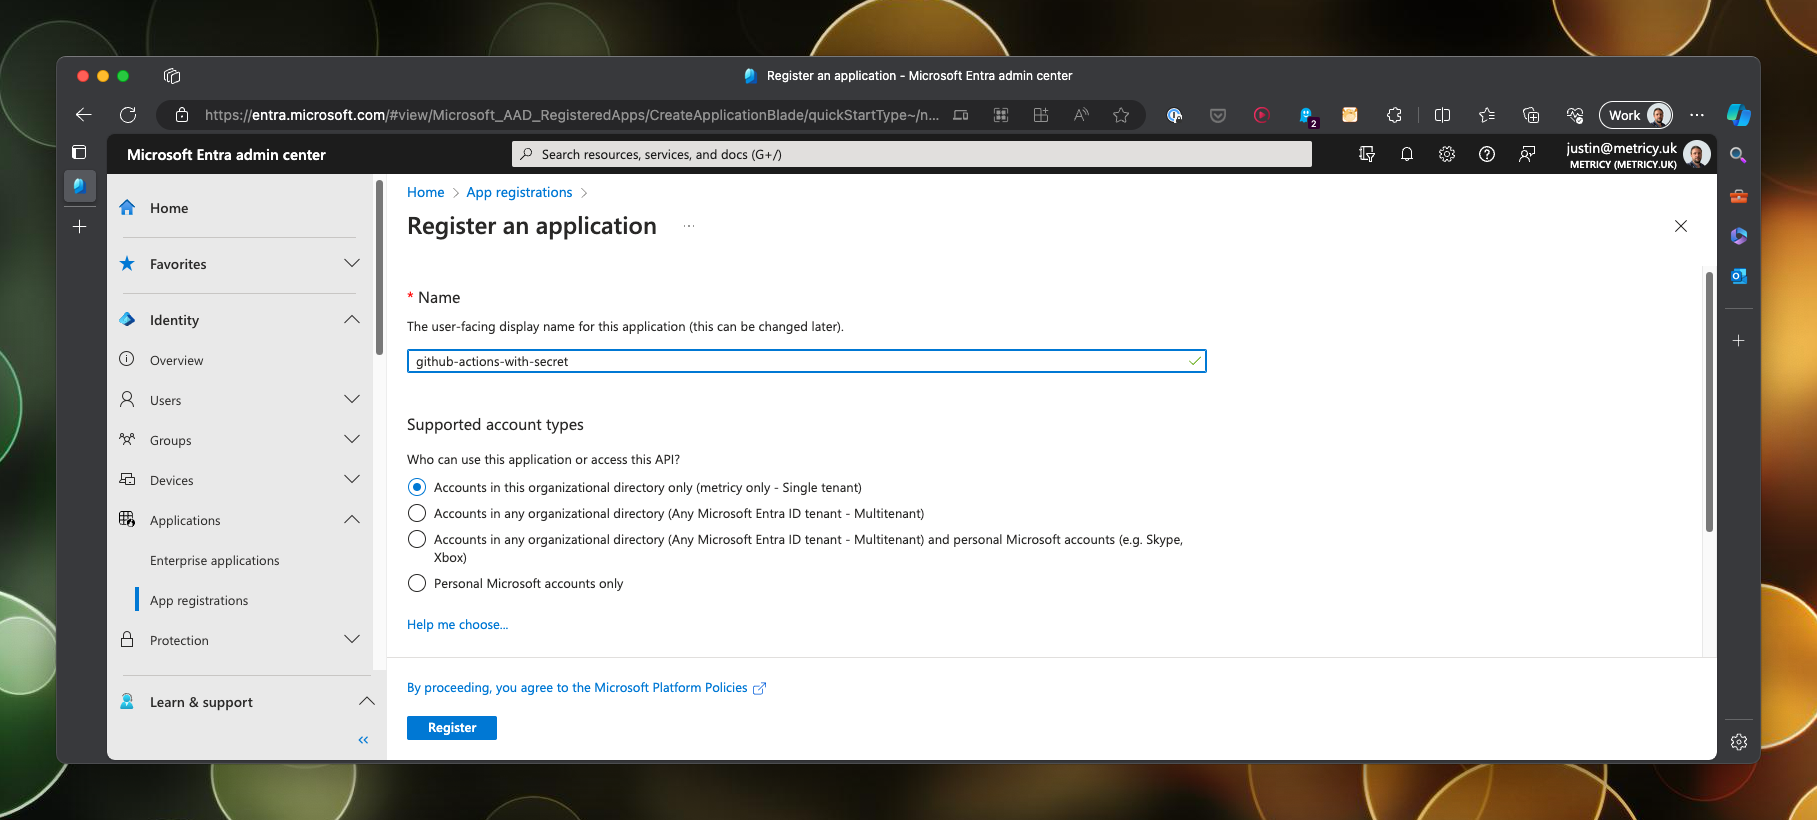
Task: Open the Collections icon
Action: coord(1531,115)
